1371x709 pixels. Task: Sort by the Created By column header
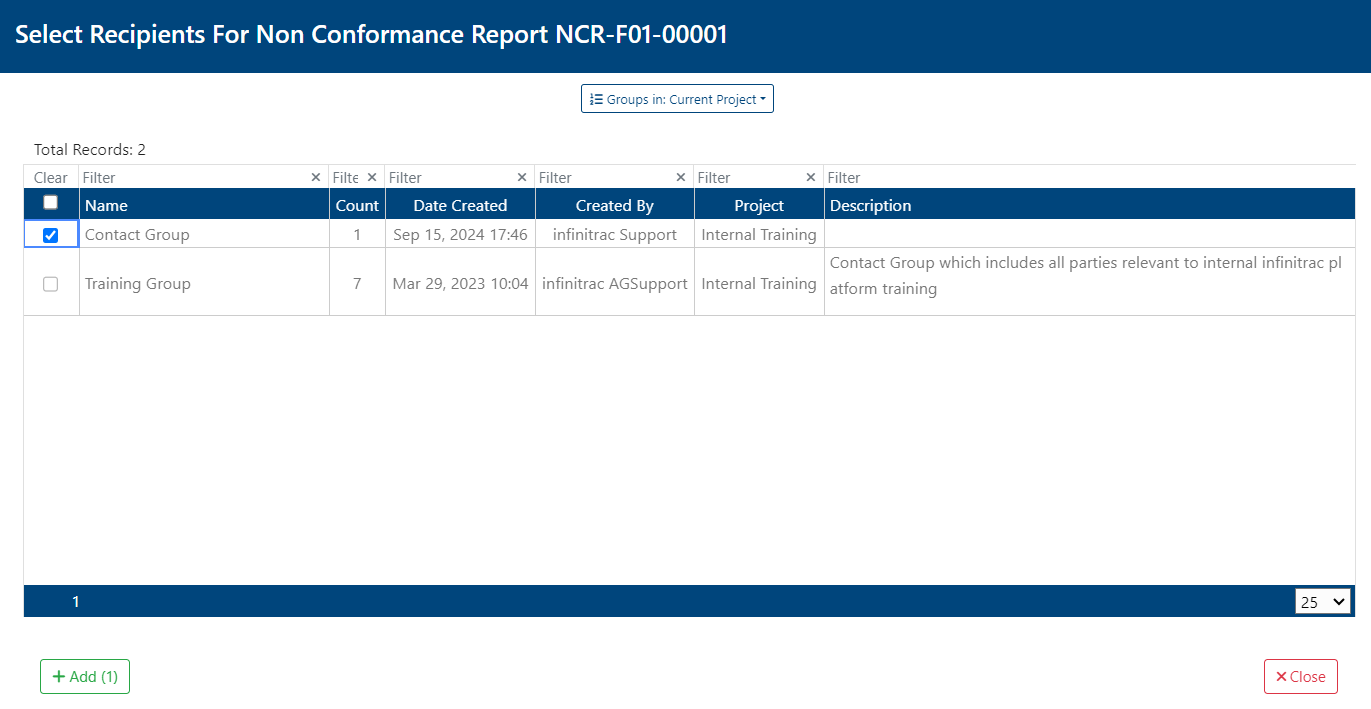pyautogui.click(x=615, y=205)
